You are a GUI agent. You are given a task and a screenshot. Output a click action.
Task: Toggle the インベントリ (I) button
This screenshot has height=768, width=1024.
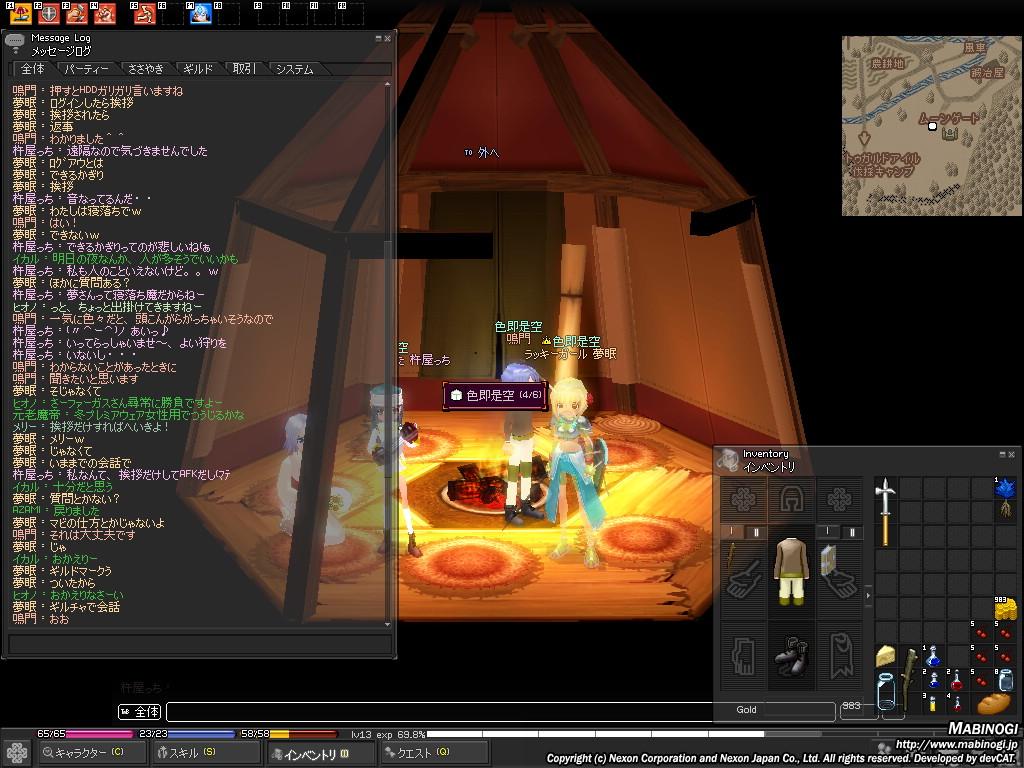(x=320, y=754)
